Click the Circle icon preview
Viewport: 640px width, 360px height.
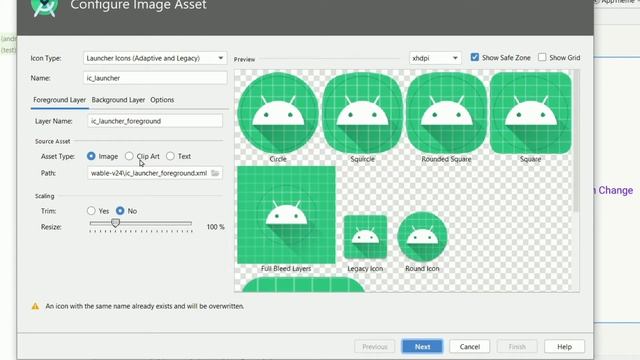point(278,113)
